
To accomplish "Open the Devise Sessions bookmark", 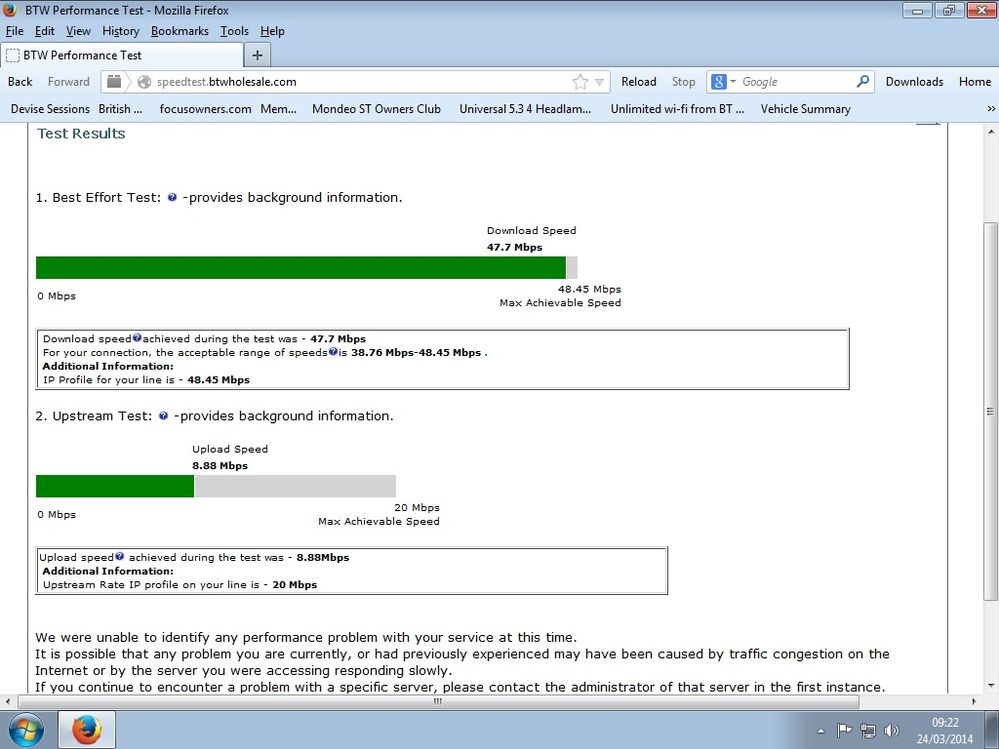I will [50, 109].
